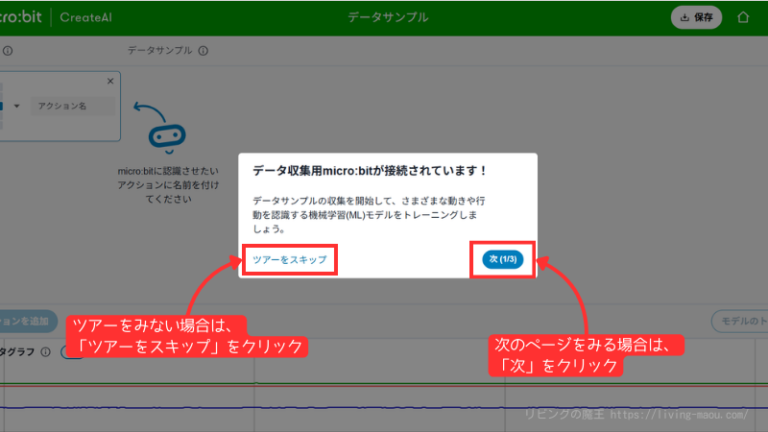This screenshot has width=768, height=432.
Task: Click the micro:bit logo in header
Action: 24,17
